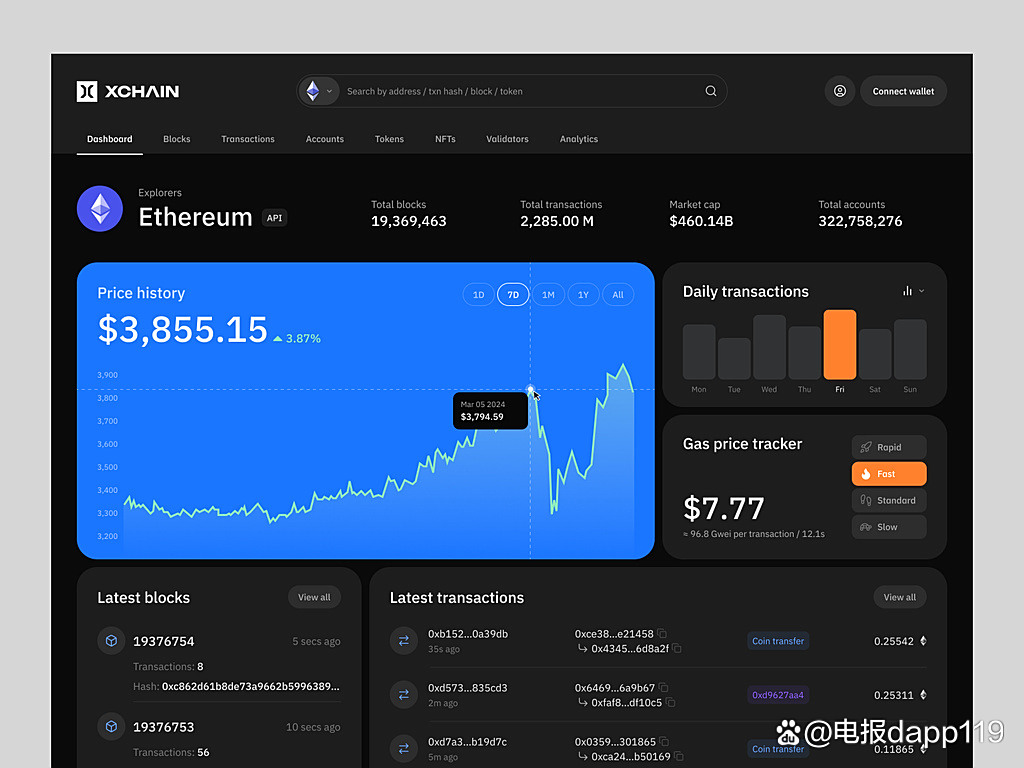Click the XCHAIN logo
This screenshot has height=768, width=1024.
(128, 91)
